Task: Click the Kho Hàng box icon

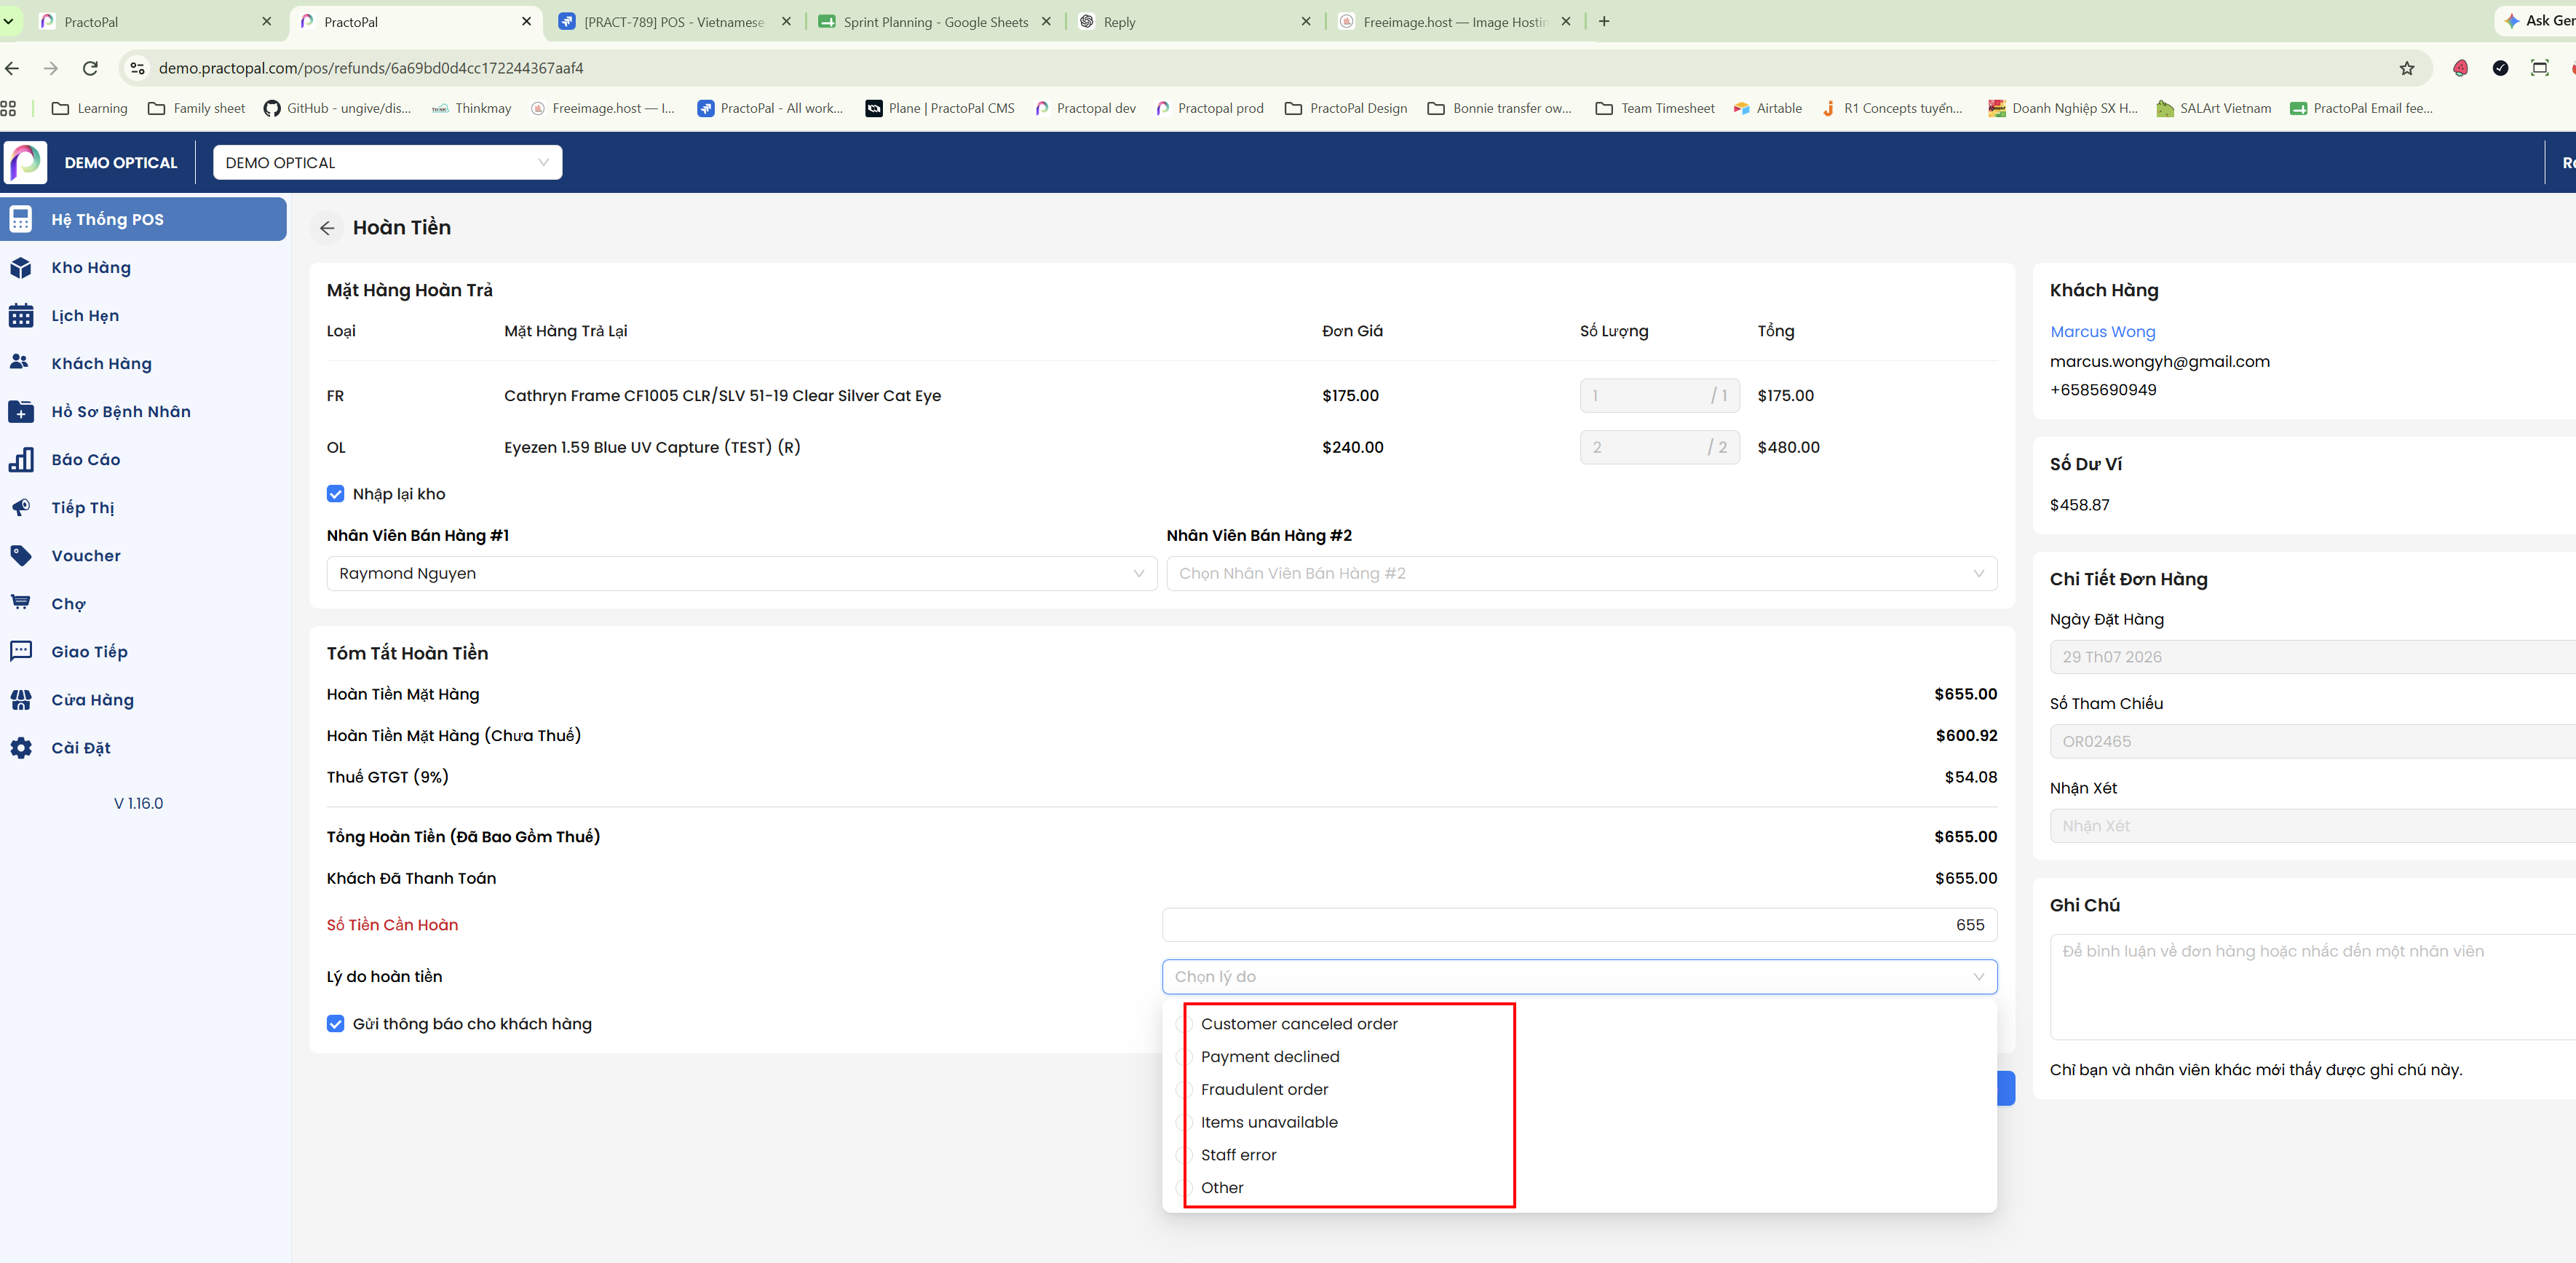Action: [21, 268]
